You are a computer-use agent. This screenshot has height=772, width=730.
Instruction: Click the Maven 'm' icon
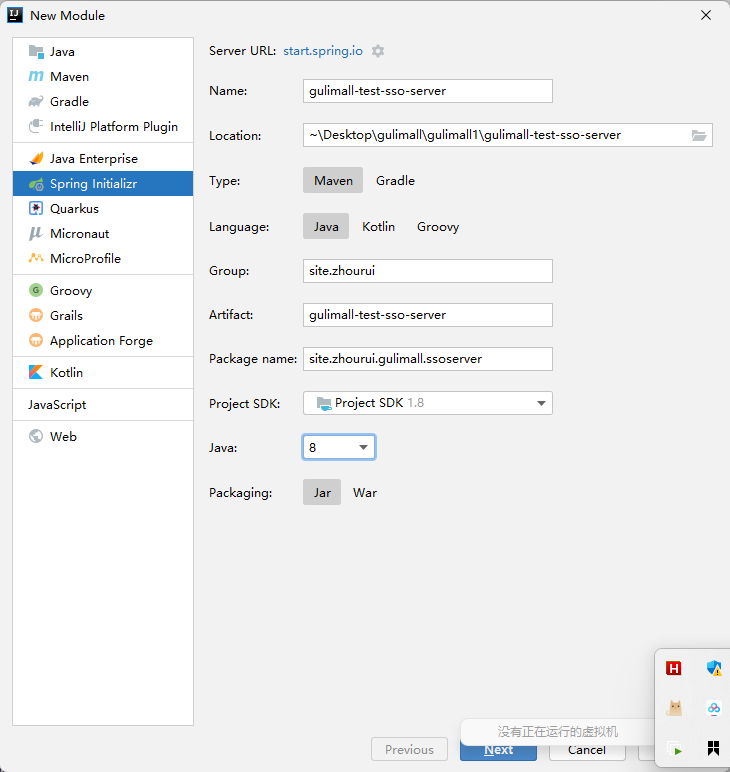click(x=36, y=76)
